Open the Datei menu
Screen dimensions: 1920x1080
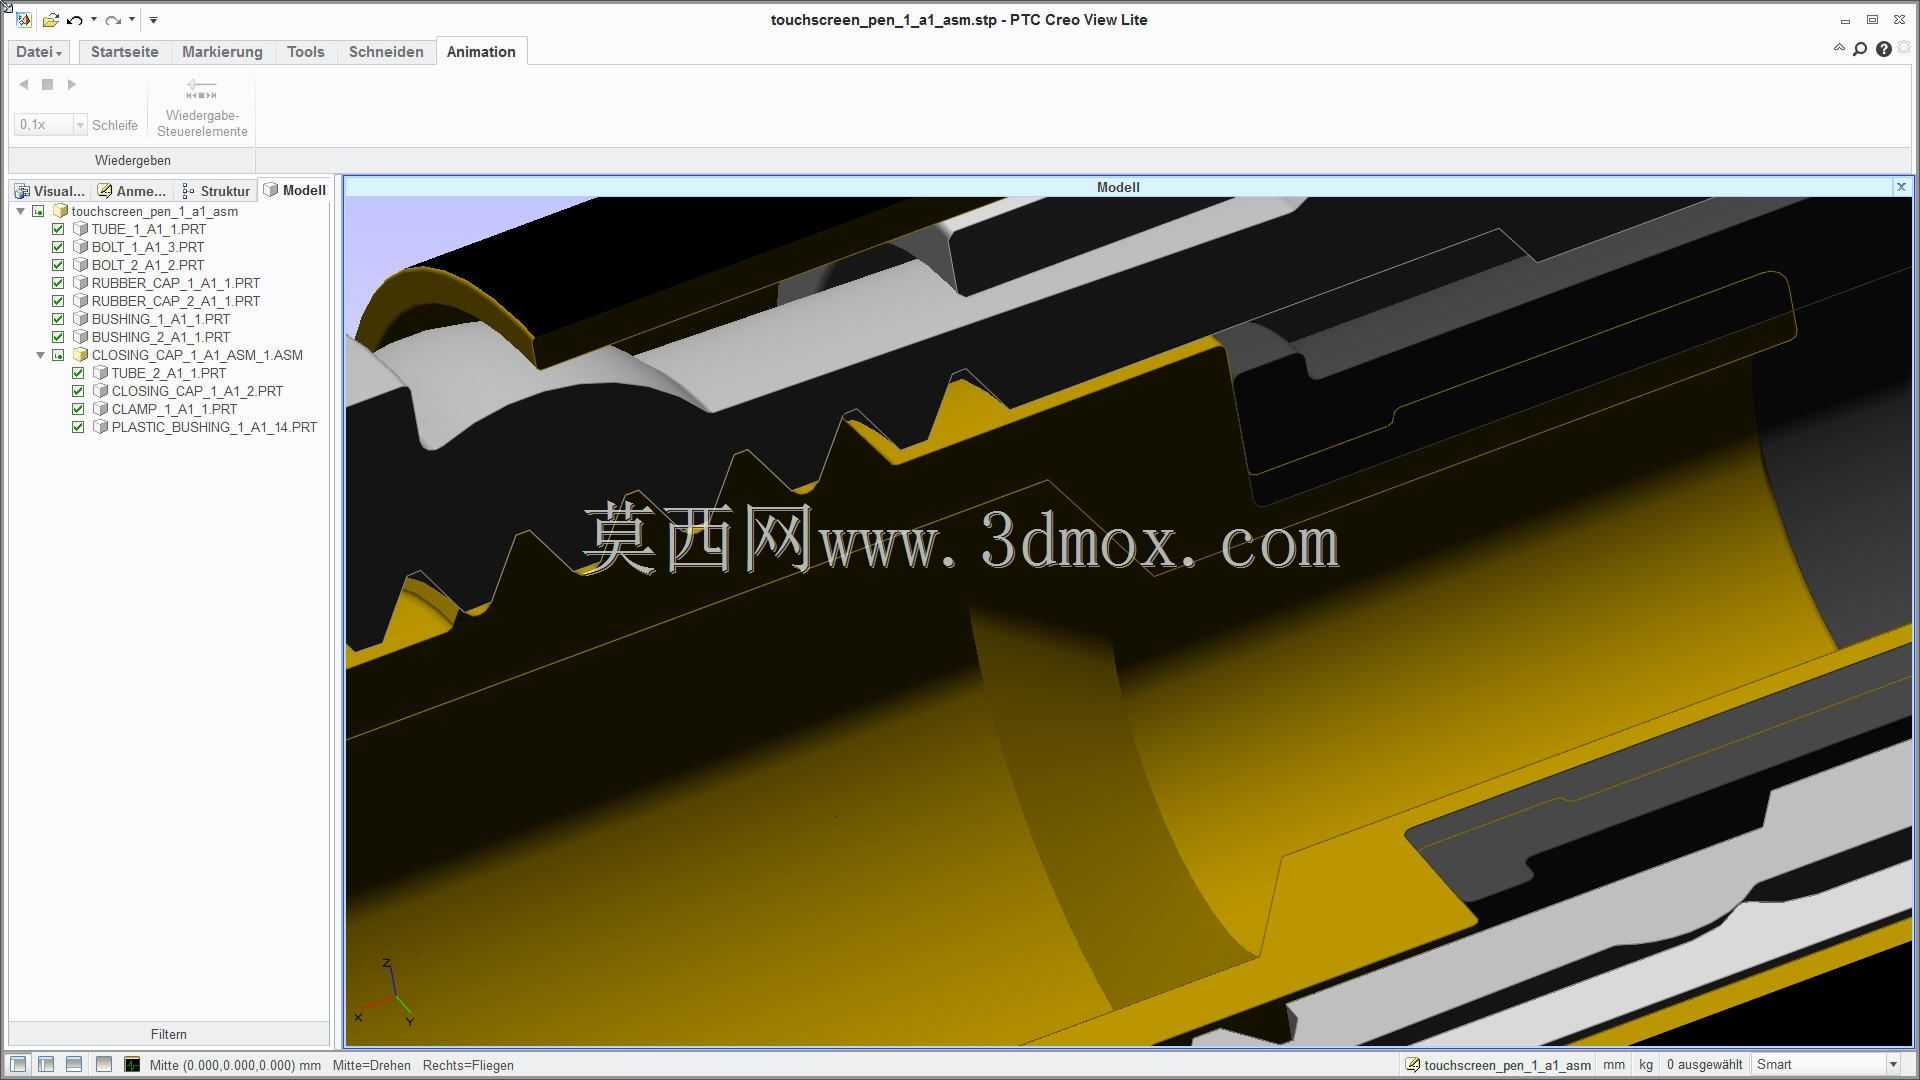(39, 52)
